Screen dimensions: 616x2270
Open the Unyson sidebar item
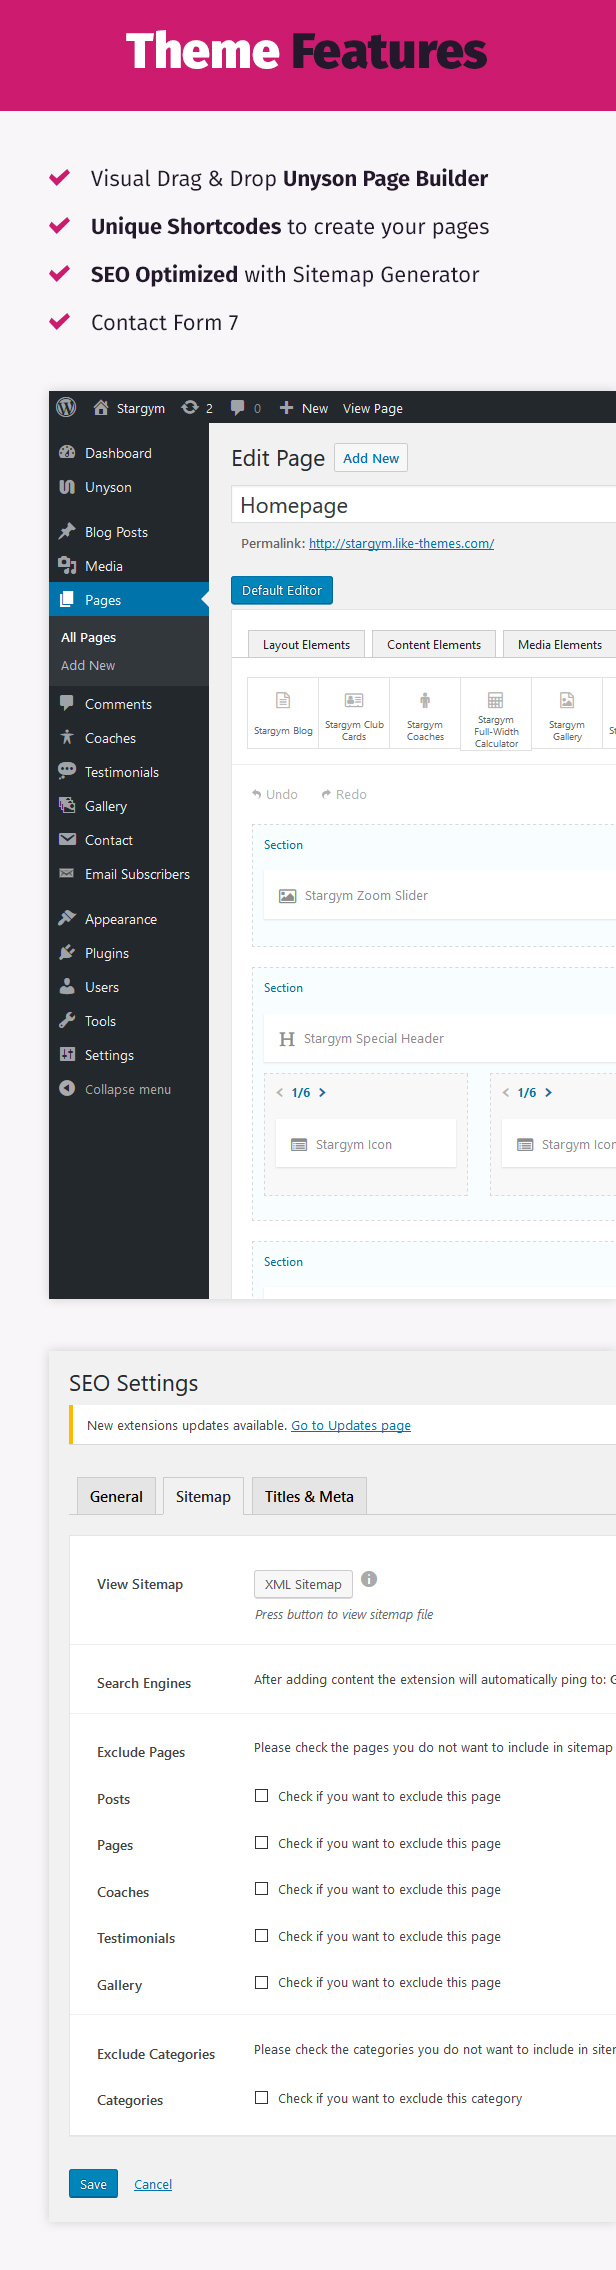click(129, 487)
